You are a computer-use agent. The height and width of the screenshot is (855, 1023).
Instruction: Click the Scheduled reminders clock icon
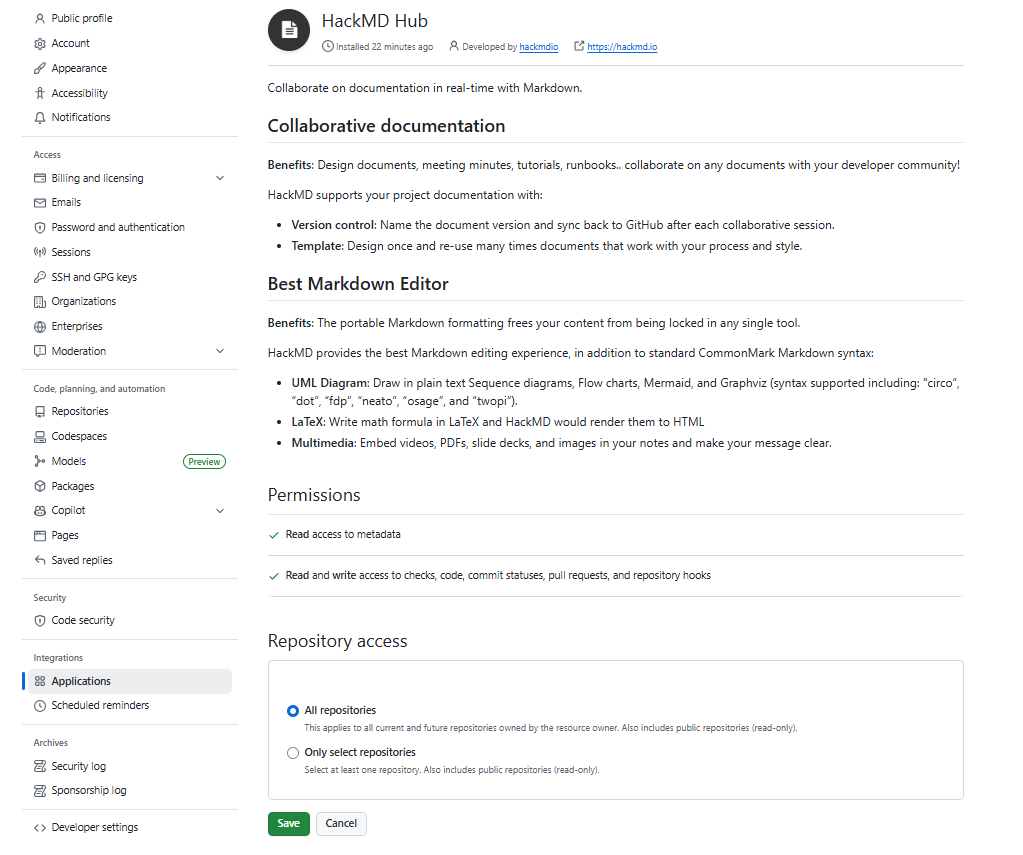click(x=40, y=706)
